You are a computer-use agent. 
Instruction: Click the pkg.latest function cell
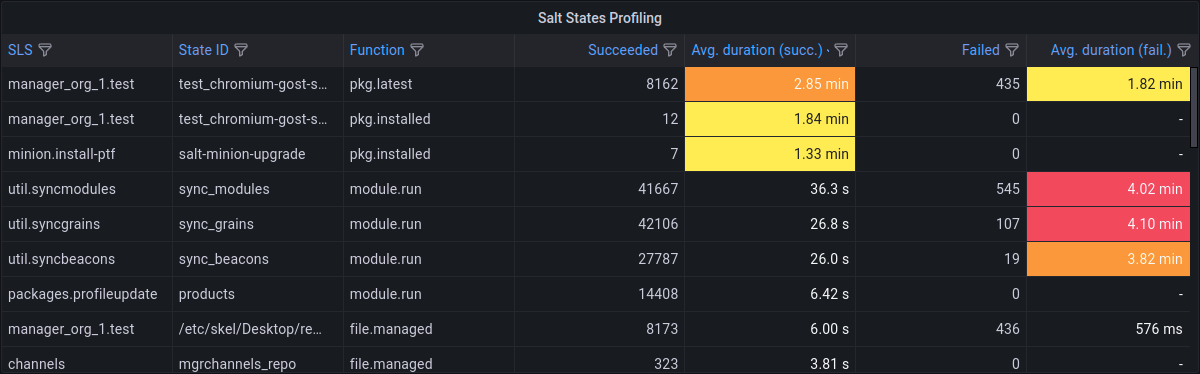tap(428, 84)
